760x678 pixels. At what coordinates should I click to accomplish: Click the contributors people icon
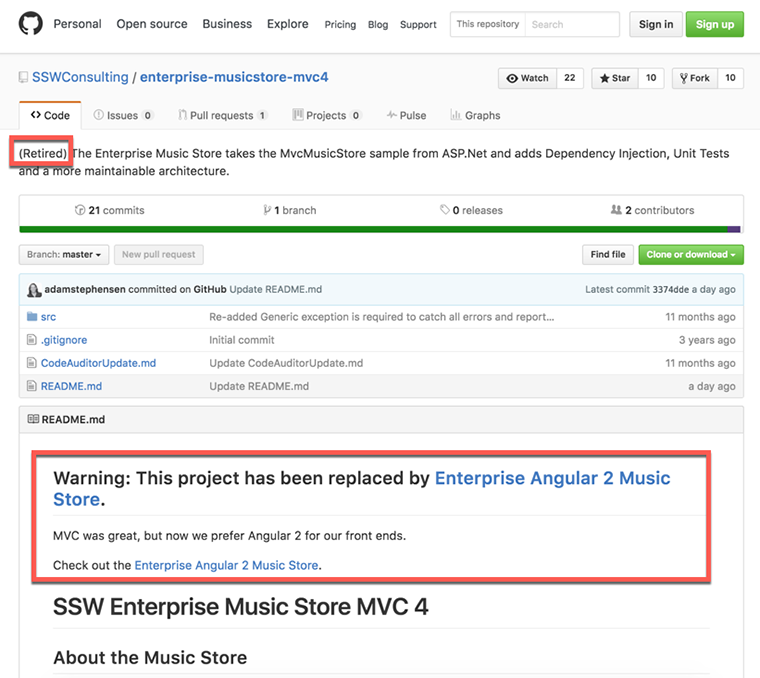(x=616, y=210)
